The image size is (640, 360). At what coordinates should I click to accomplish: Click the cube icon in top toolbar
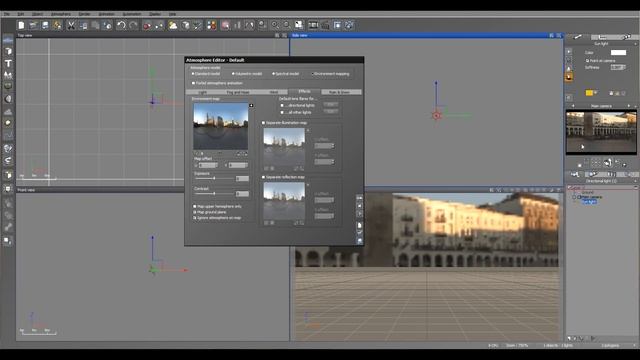(x=185, y=25)
